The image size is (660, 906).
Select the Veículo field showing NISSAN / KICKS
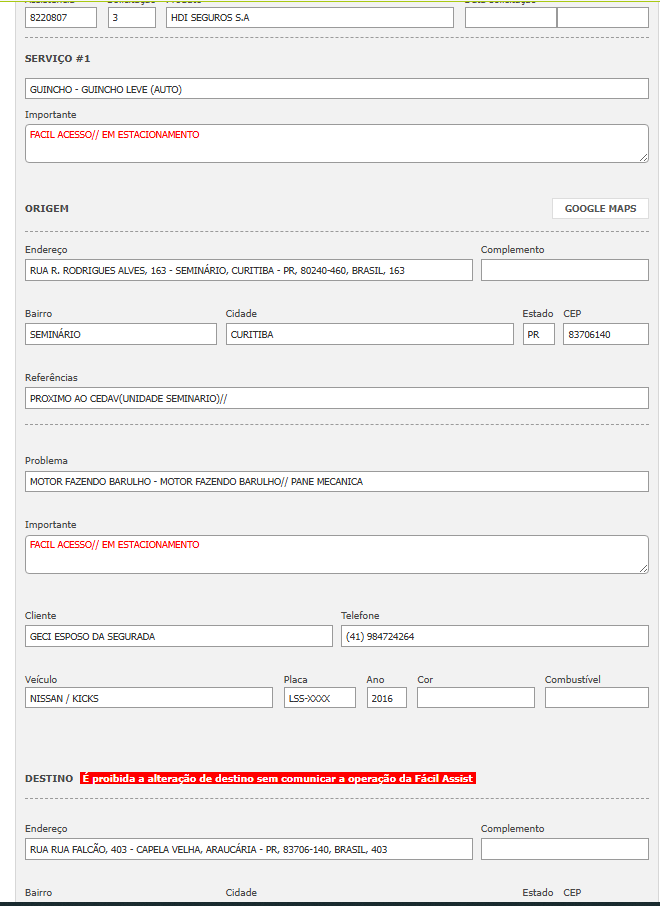148,698
